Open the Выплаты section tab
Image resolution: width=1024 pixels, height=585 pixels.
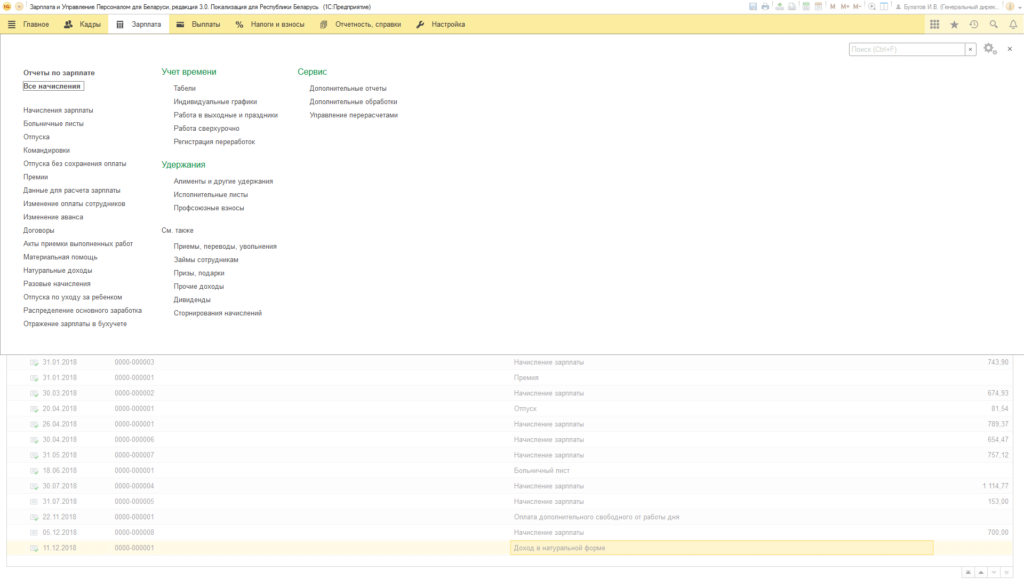point(198,24)
